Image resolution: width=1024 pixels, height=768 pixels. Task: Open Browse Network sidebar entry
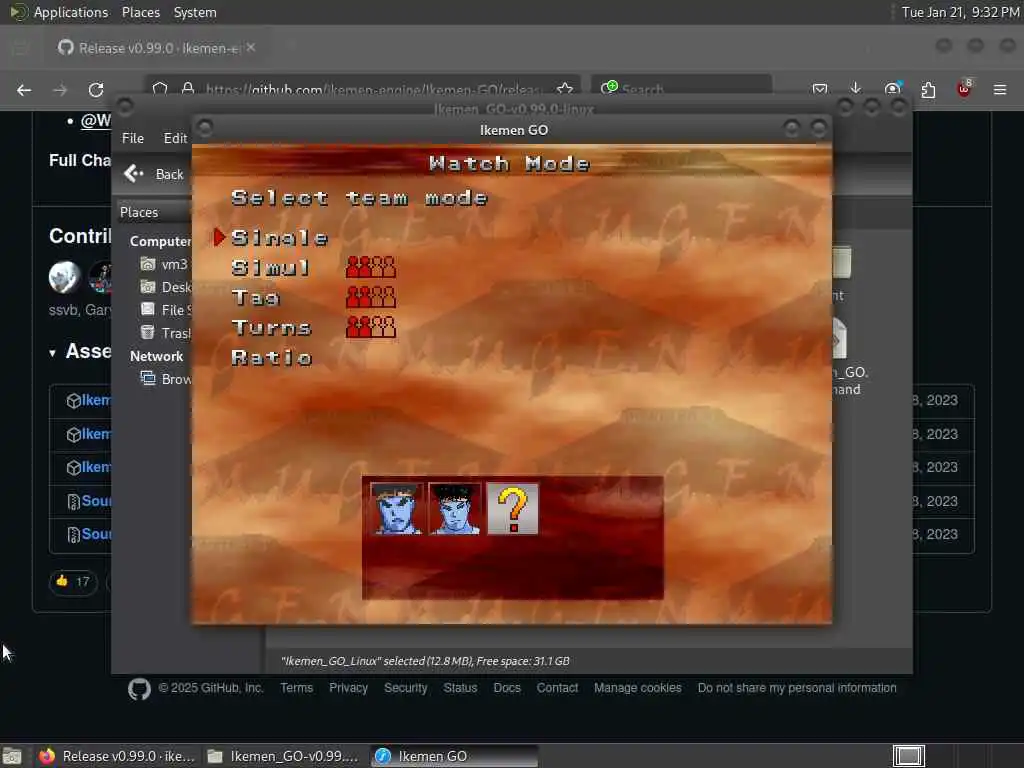coord(165,379)
